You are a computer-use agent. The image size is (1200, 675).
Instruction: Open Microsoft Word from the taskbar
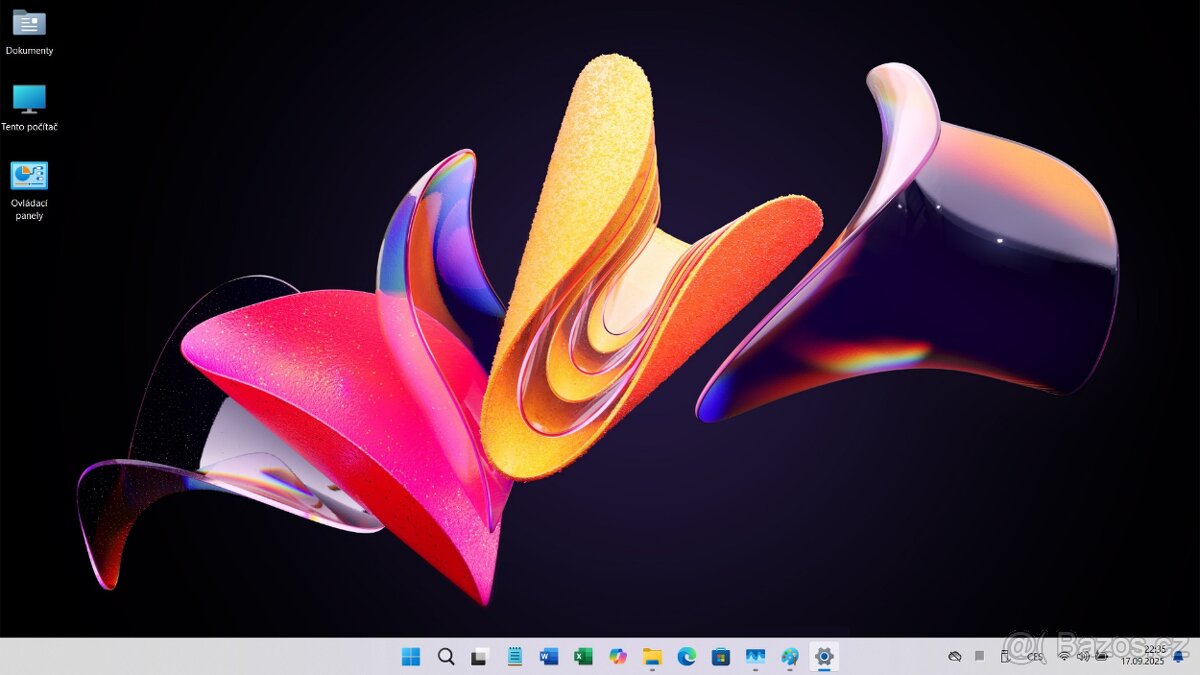click(549, 657)
